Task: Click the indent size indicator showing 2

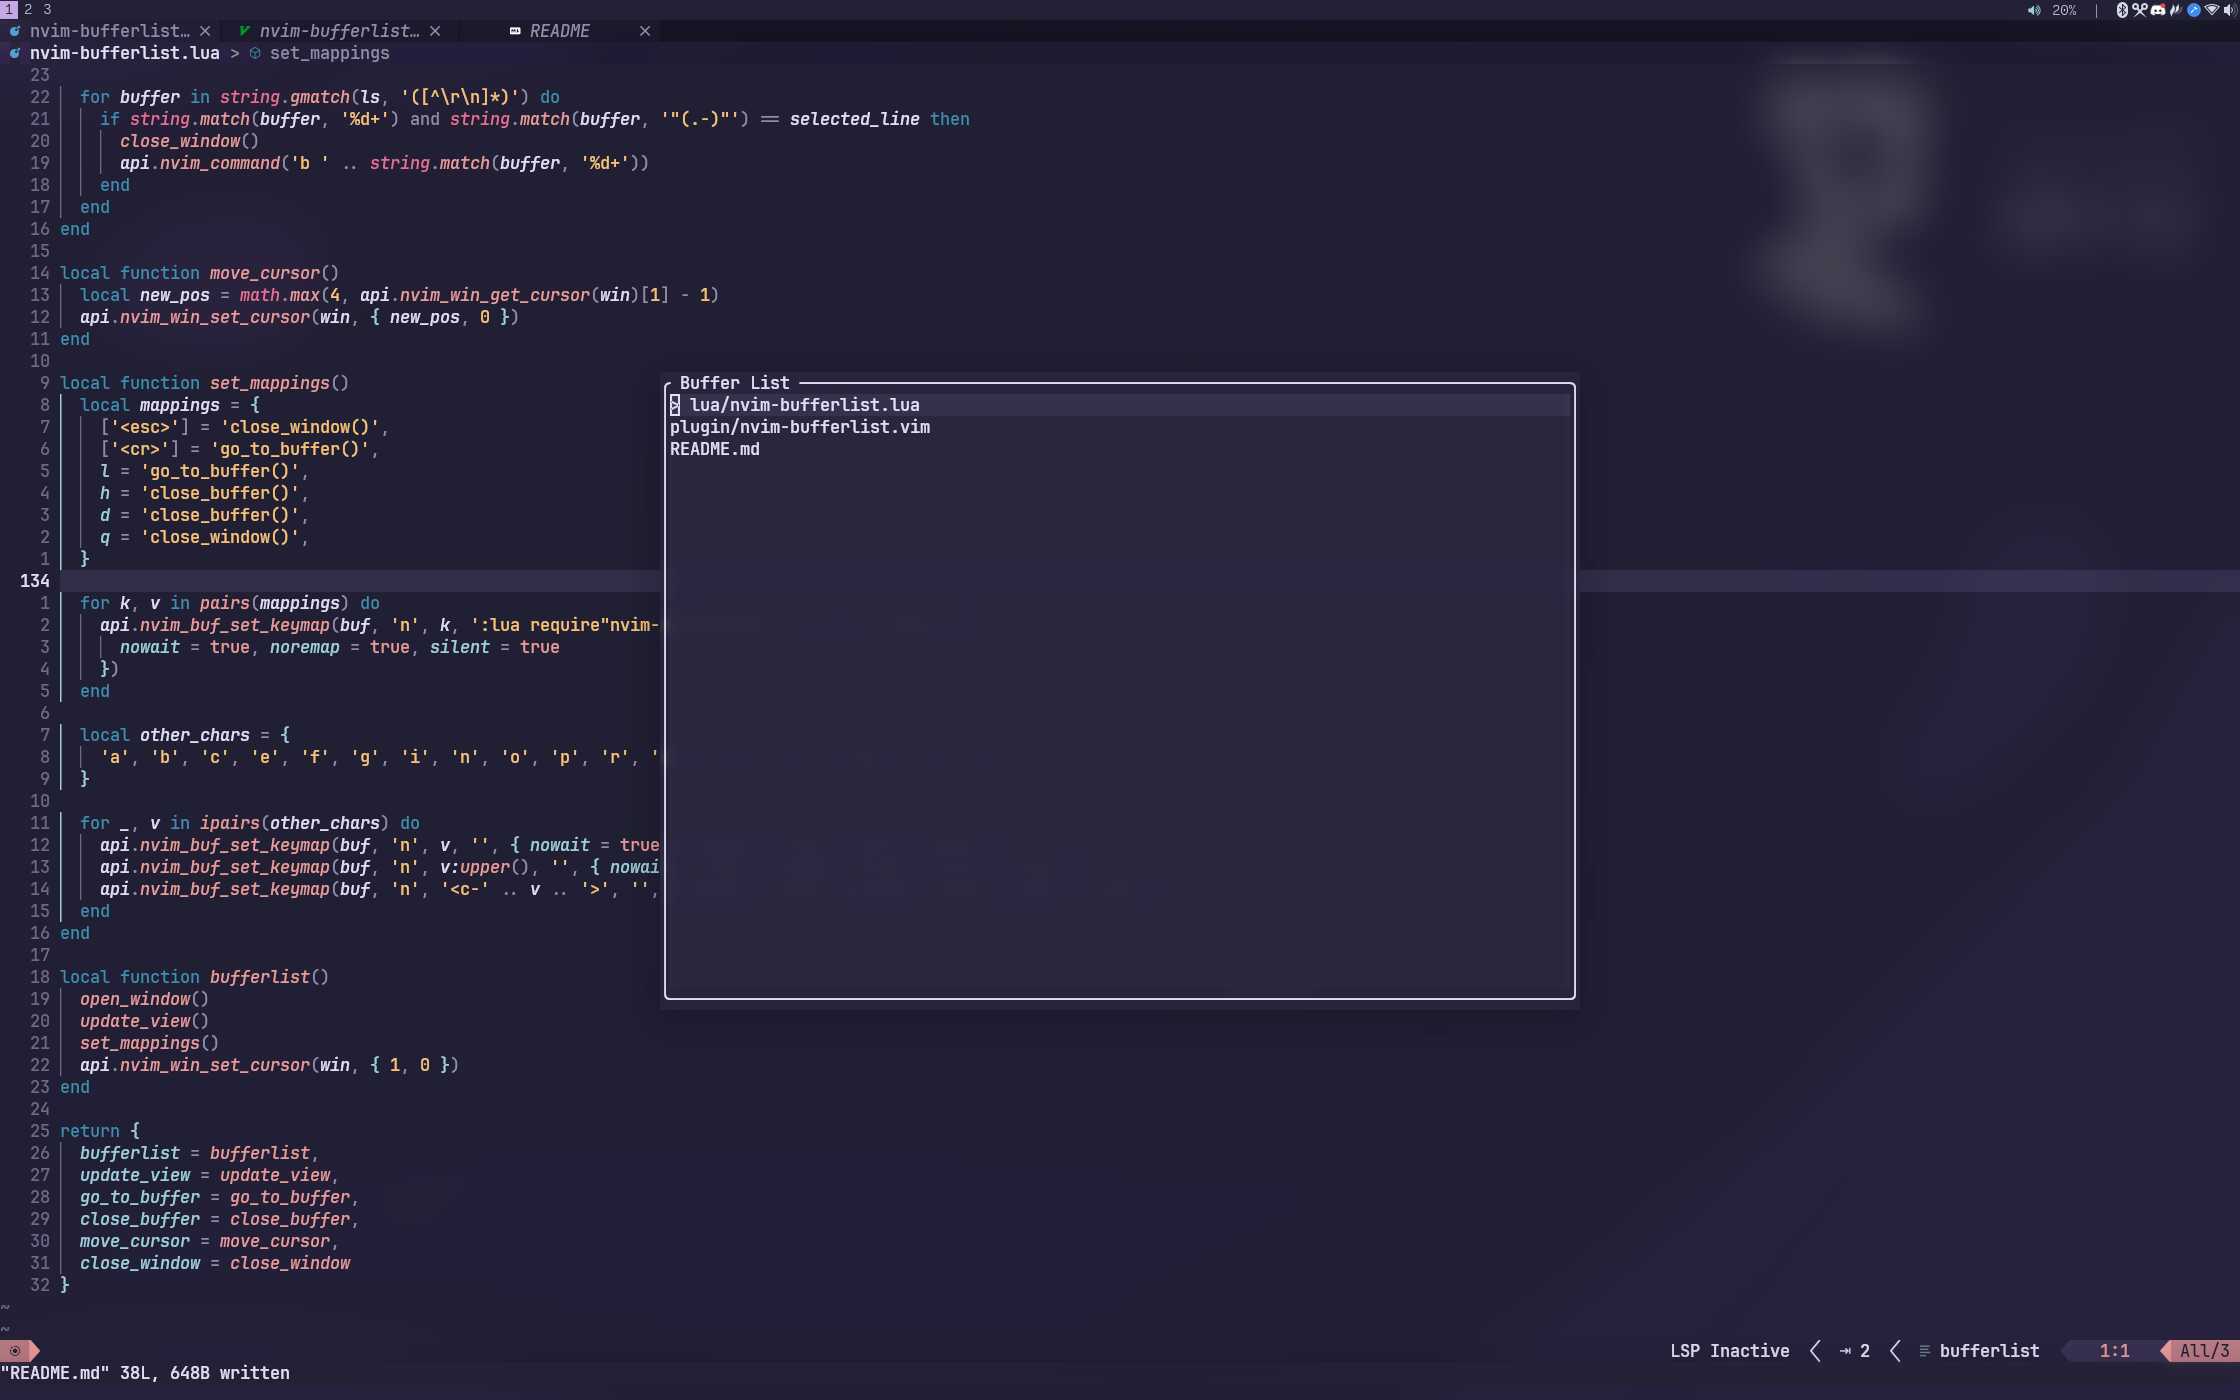Action: tap(1855, 1351)
